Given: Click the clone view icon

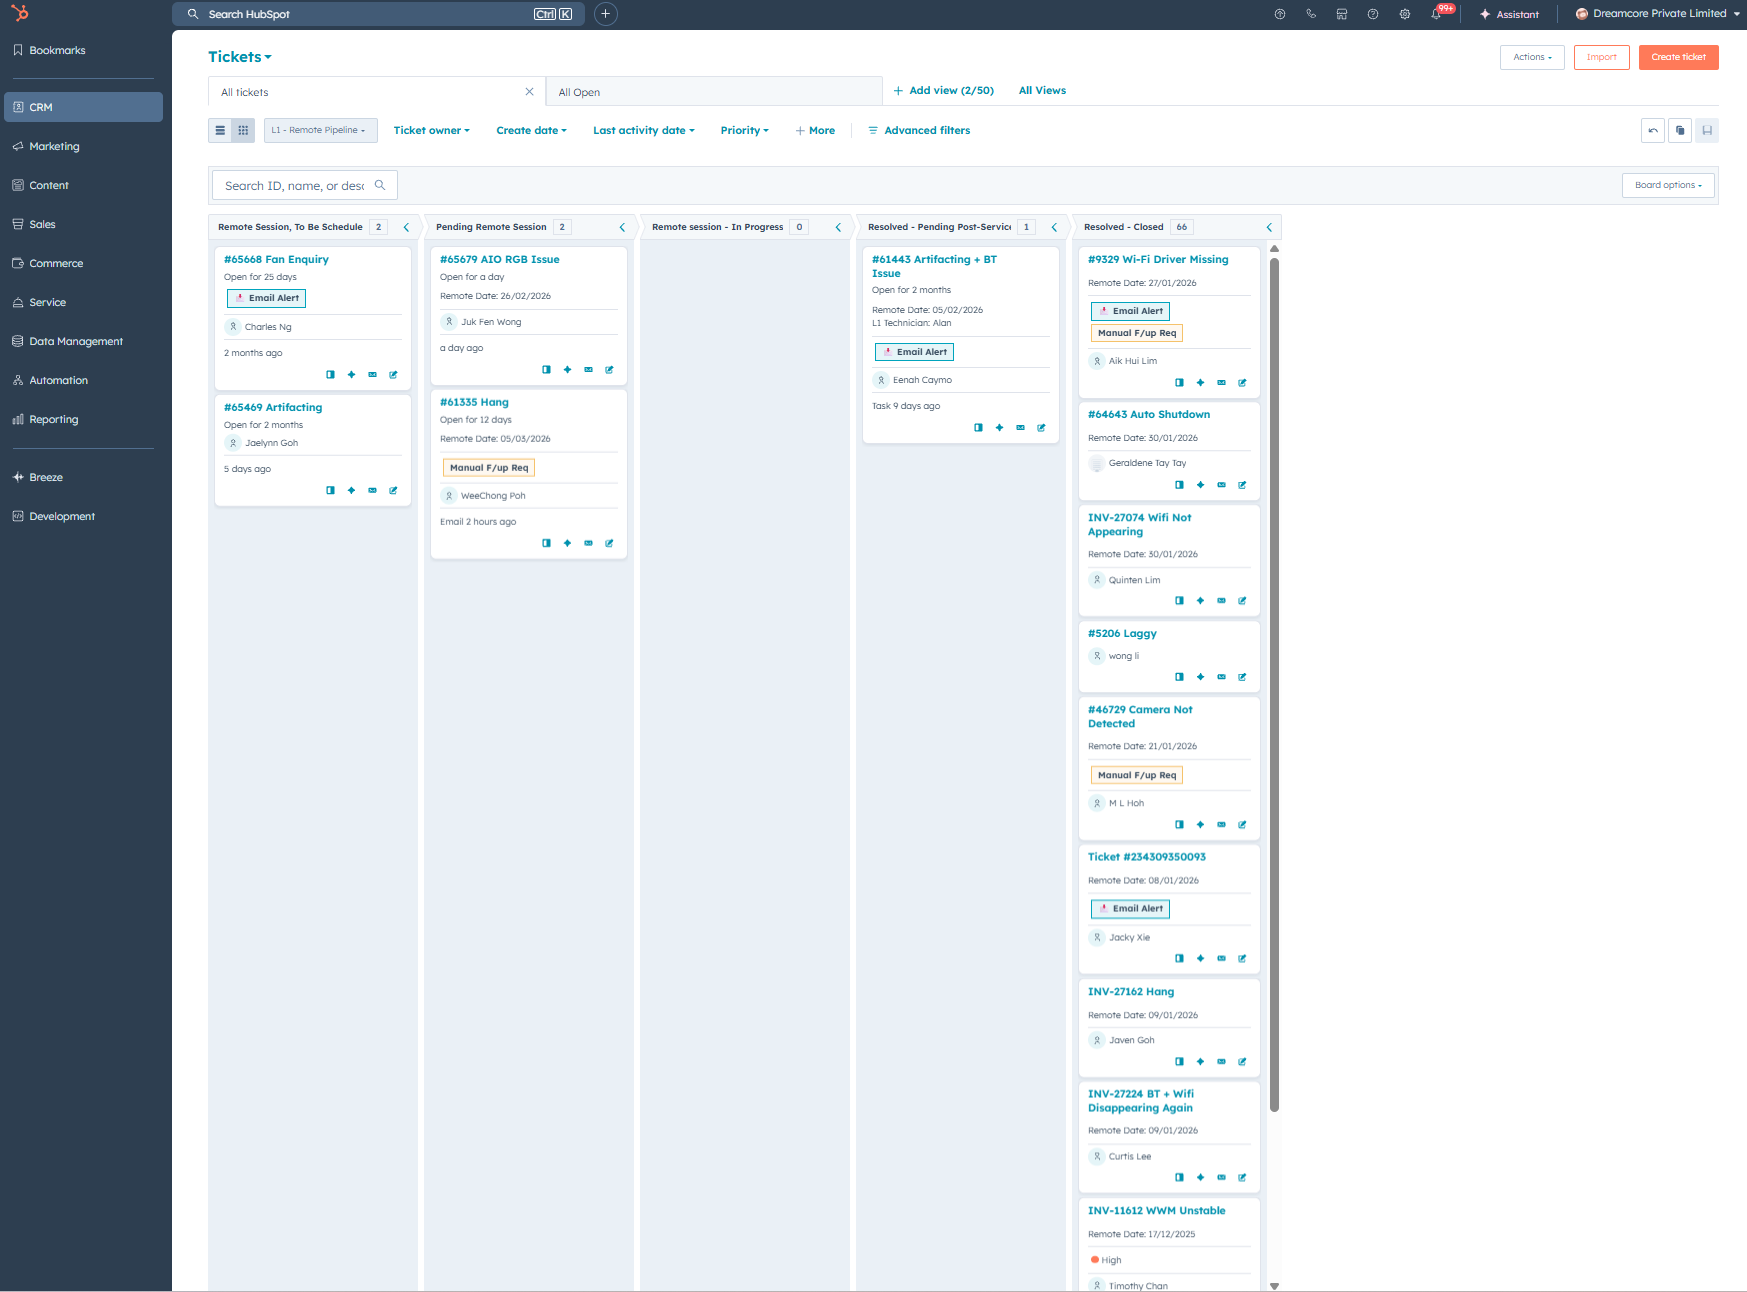Looking at the screenshot, I should 1680,131.
